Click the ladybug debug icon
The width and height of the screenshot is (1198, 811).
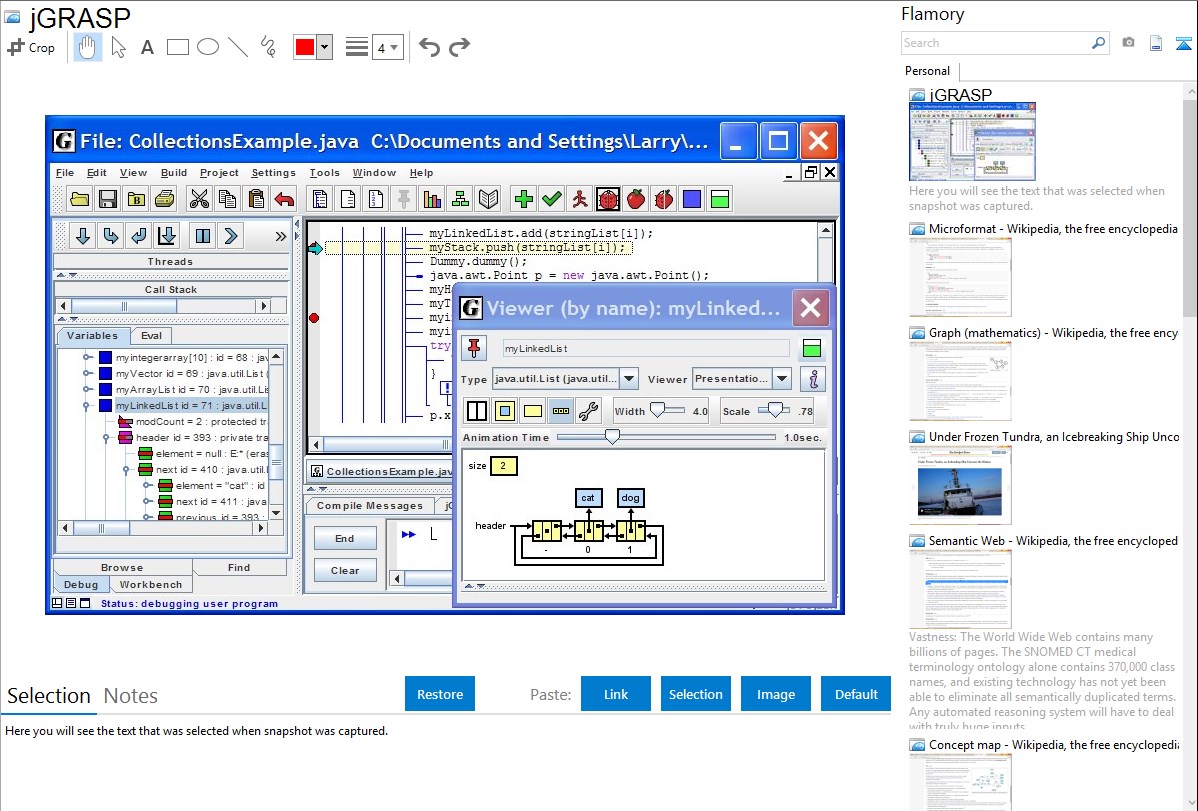pyautogui.click(x=608, y=200)
